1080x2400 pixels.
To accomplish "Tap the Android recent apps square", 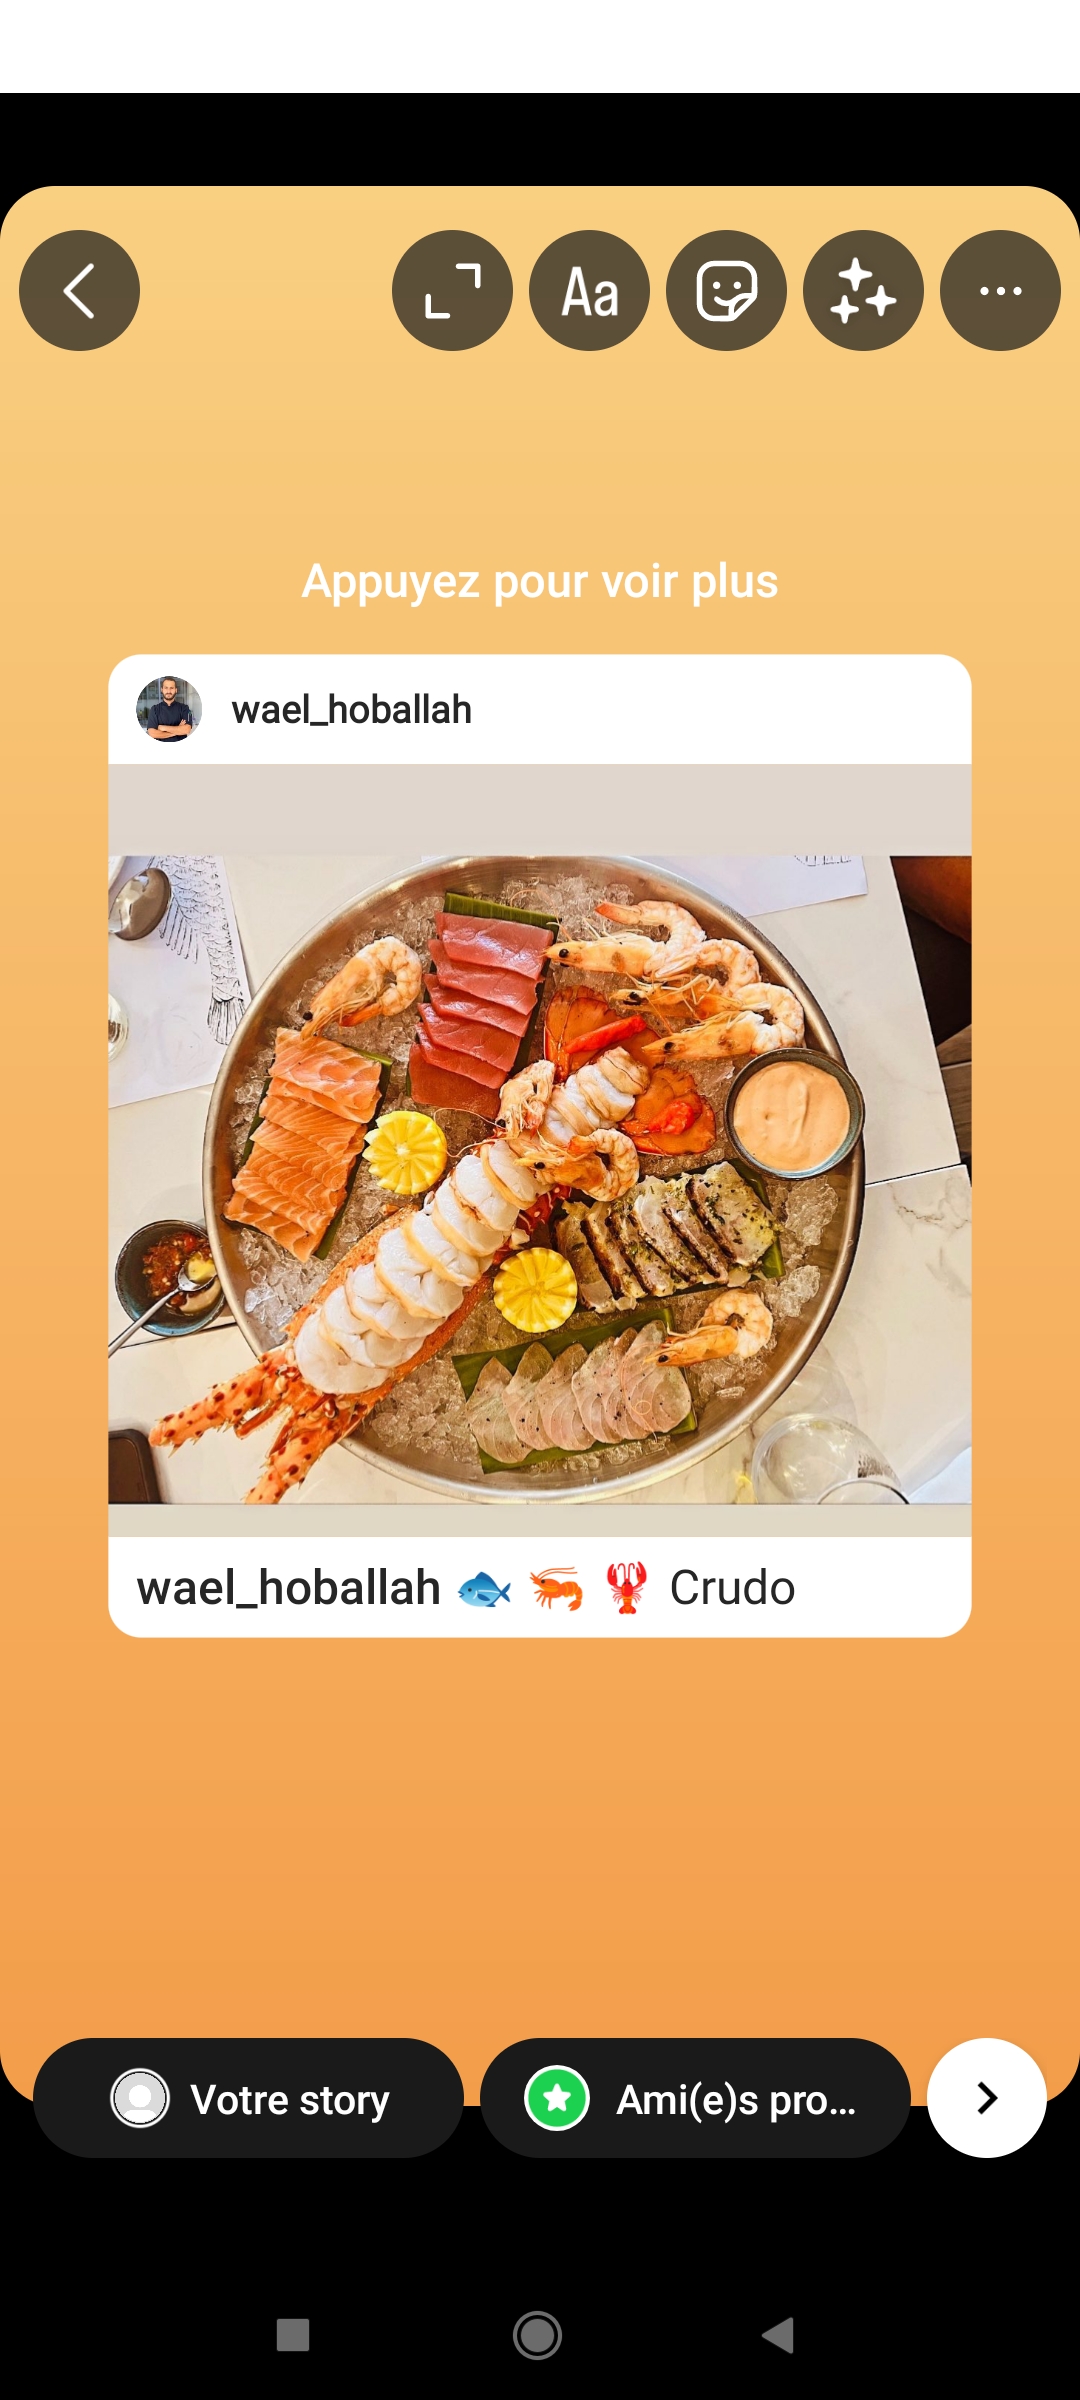I will tap(293, 2336).
